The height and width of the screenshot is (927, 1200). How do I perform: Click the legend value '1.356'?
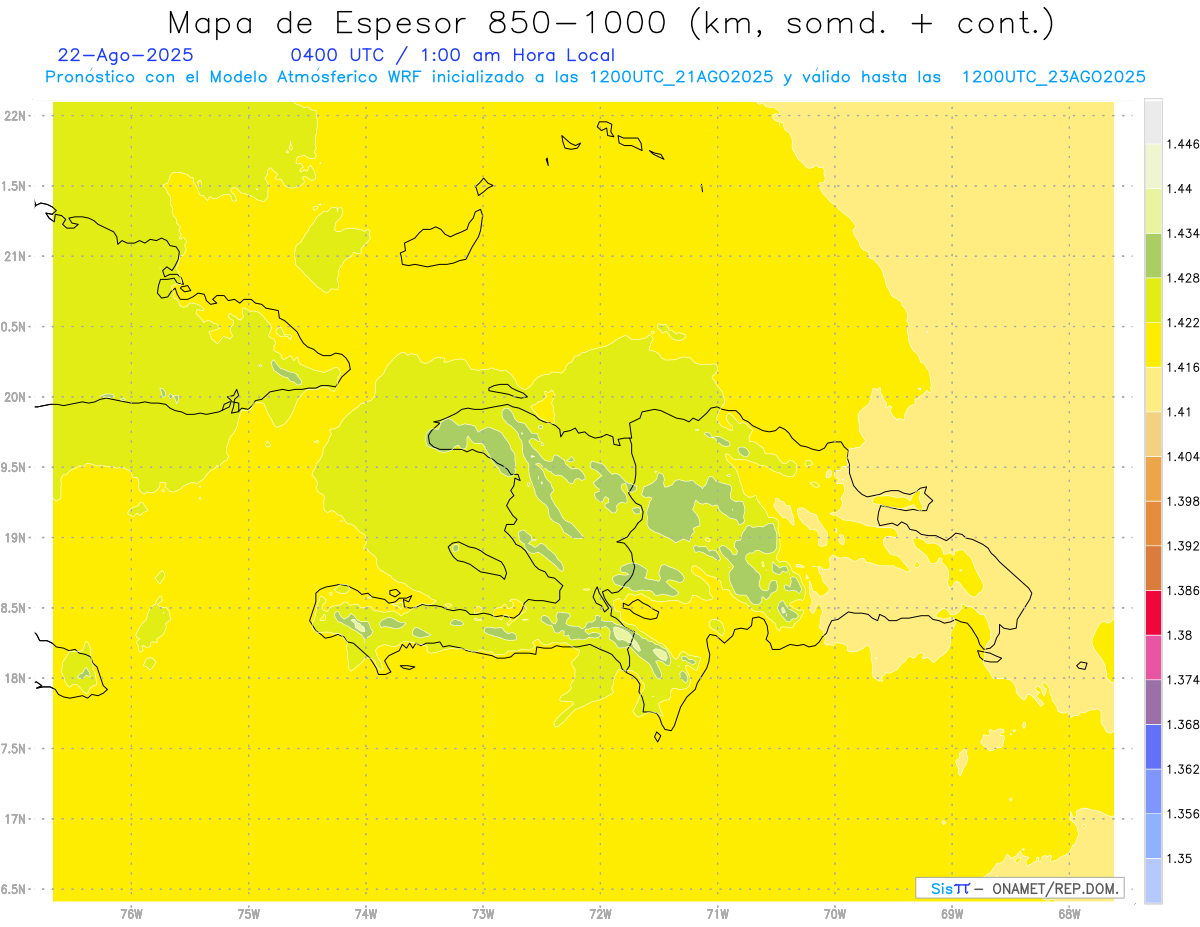[x=1183, y=814]
